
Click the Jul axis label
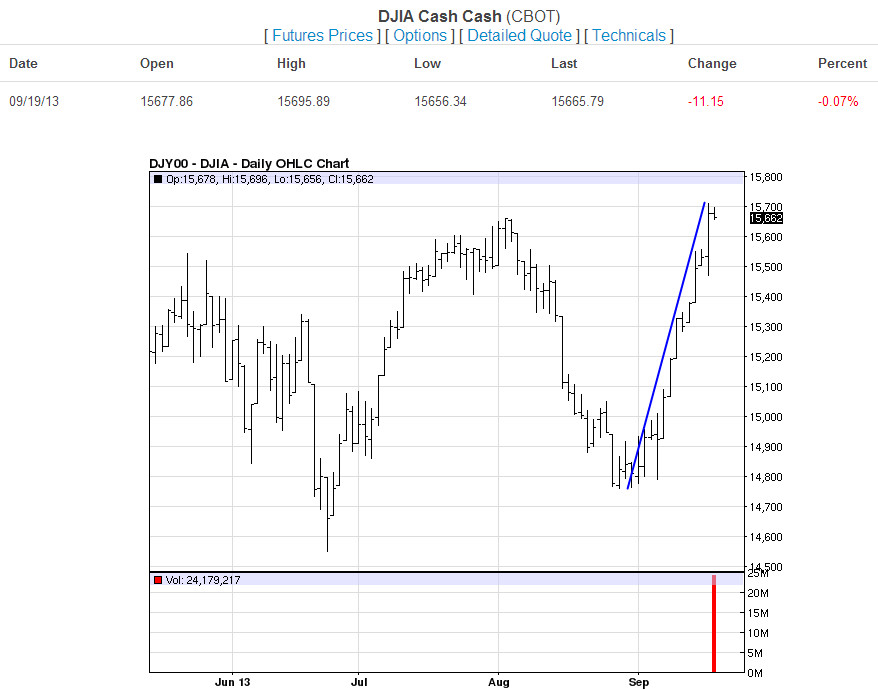pos(359,682)
